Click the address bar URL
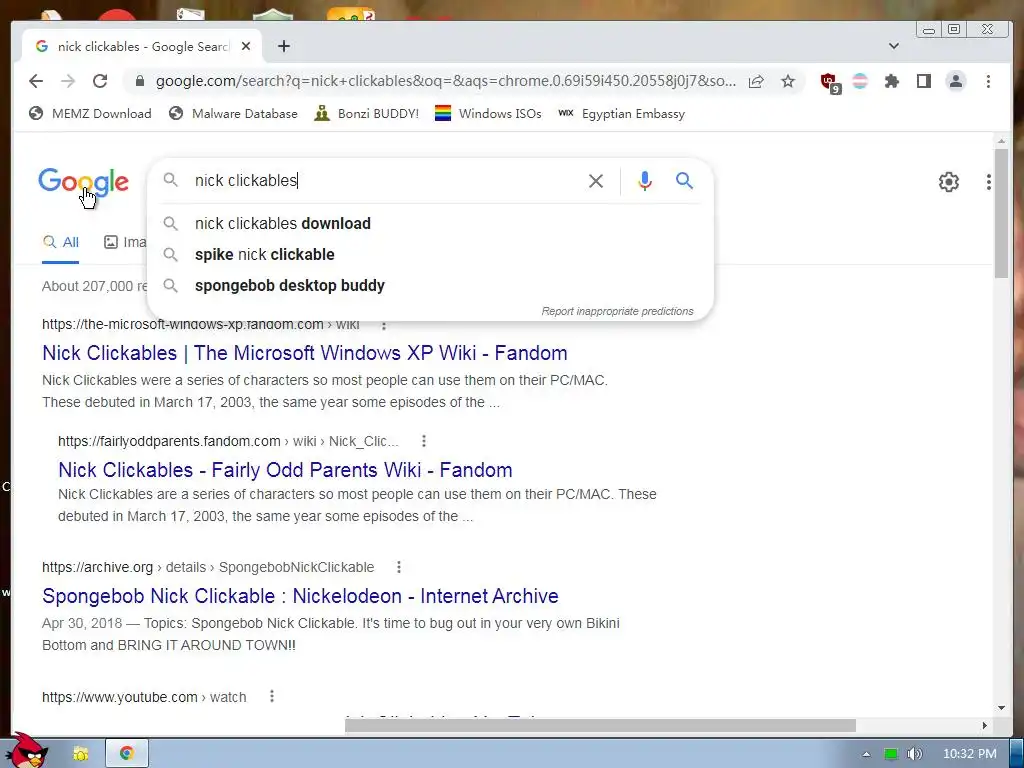 click(445, 81)
